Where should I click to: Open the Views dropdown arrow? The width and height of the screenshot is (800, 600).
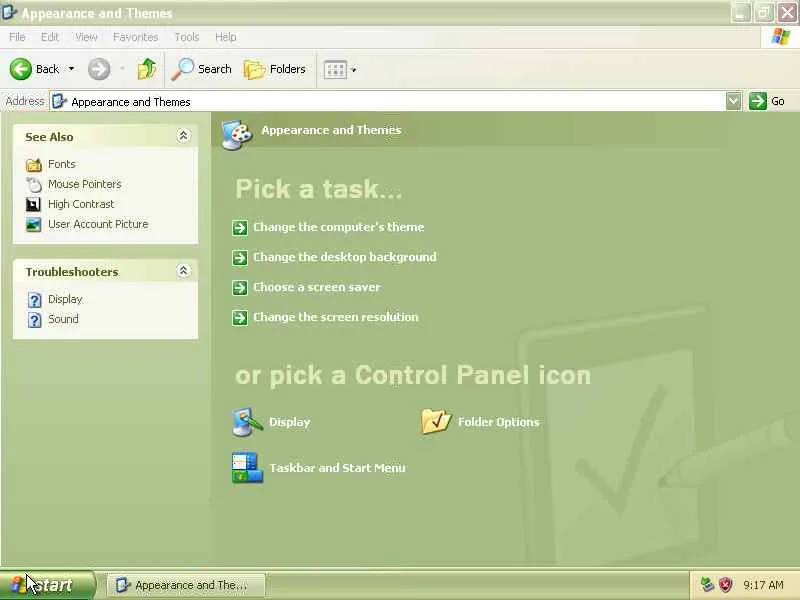(354, 69)
